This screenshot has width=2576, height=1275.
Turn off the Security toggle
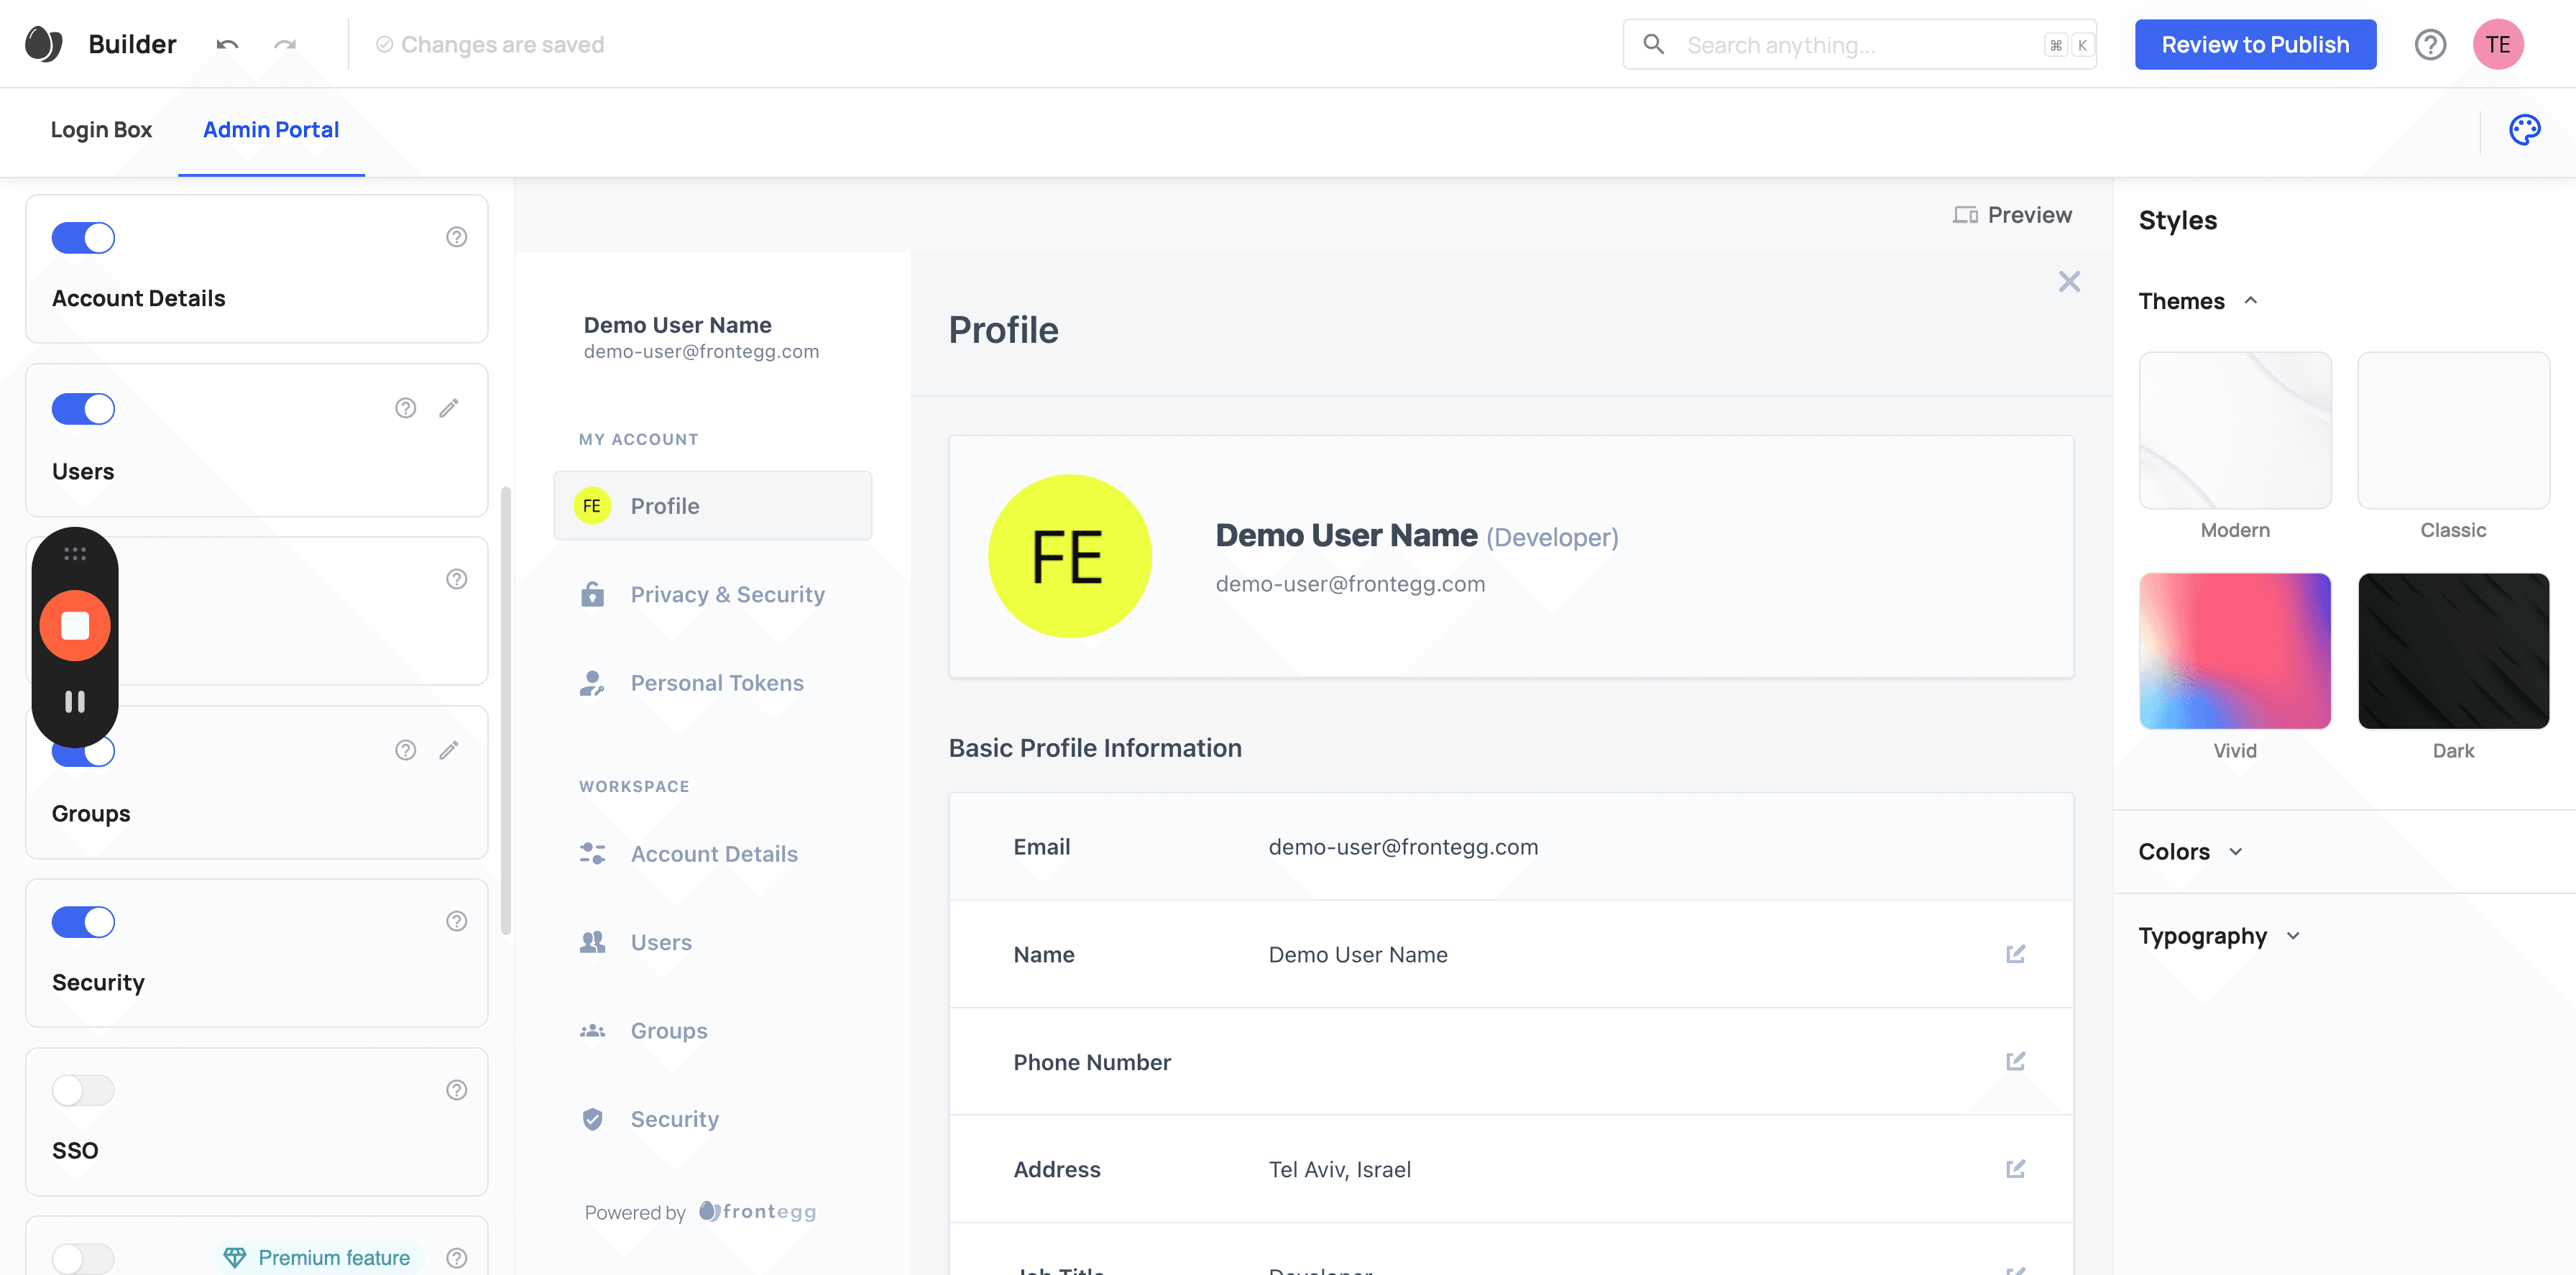83,922
